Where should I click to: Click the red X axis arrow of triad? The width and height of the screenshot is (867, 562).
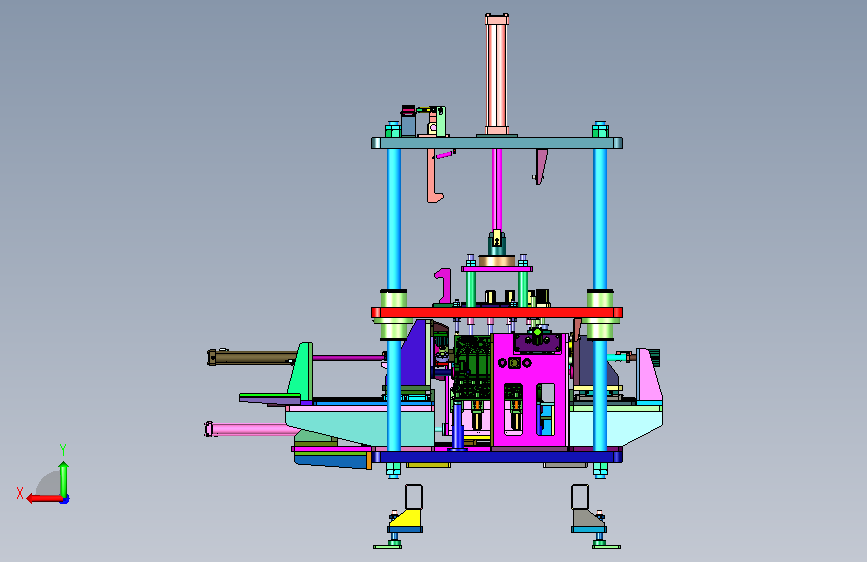[44, 499]
